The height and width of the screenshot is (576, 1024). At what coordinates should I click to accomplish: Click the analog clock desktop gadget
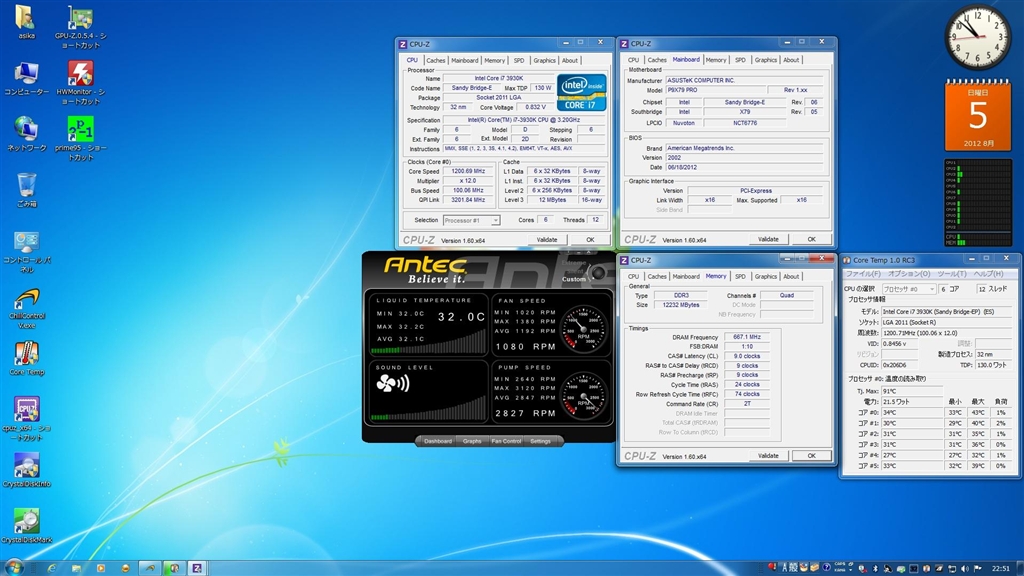[978, 38]
